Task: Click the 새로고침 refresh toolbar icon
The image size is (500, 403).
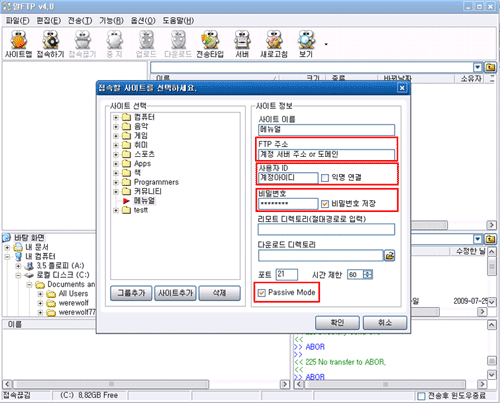Action: tap(274, 44)
